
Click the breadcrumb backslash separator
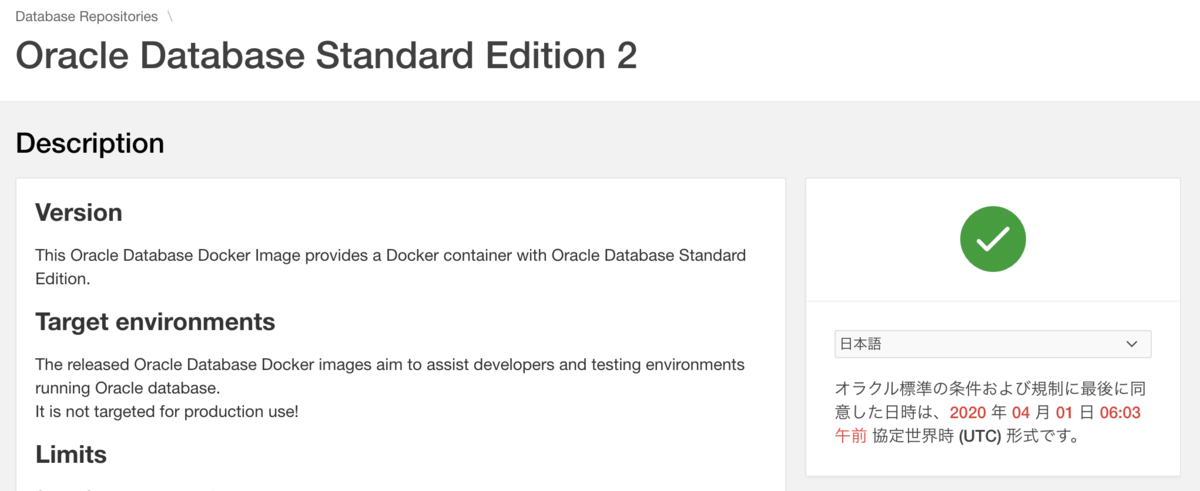[x=171, y=16]
